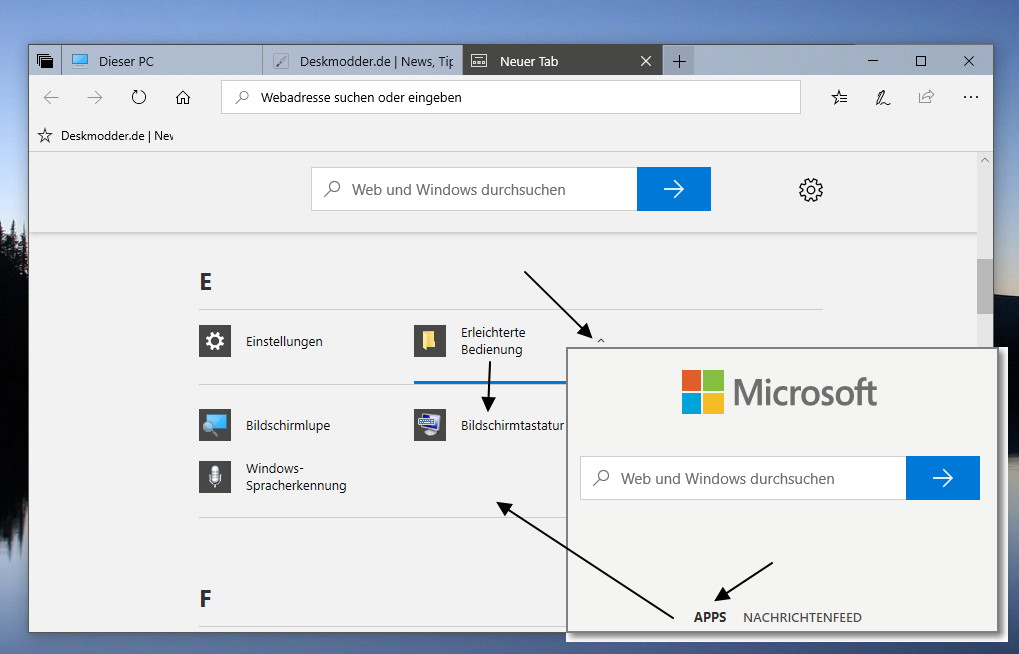Focus the inset panel search box

(743, 478)
